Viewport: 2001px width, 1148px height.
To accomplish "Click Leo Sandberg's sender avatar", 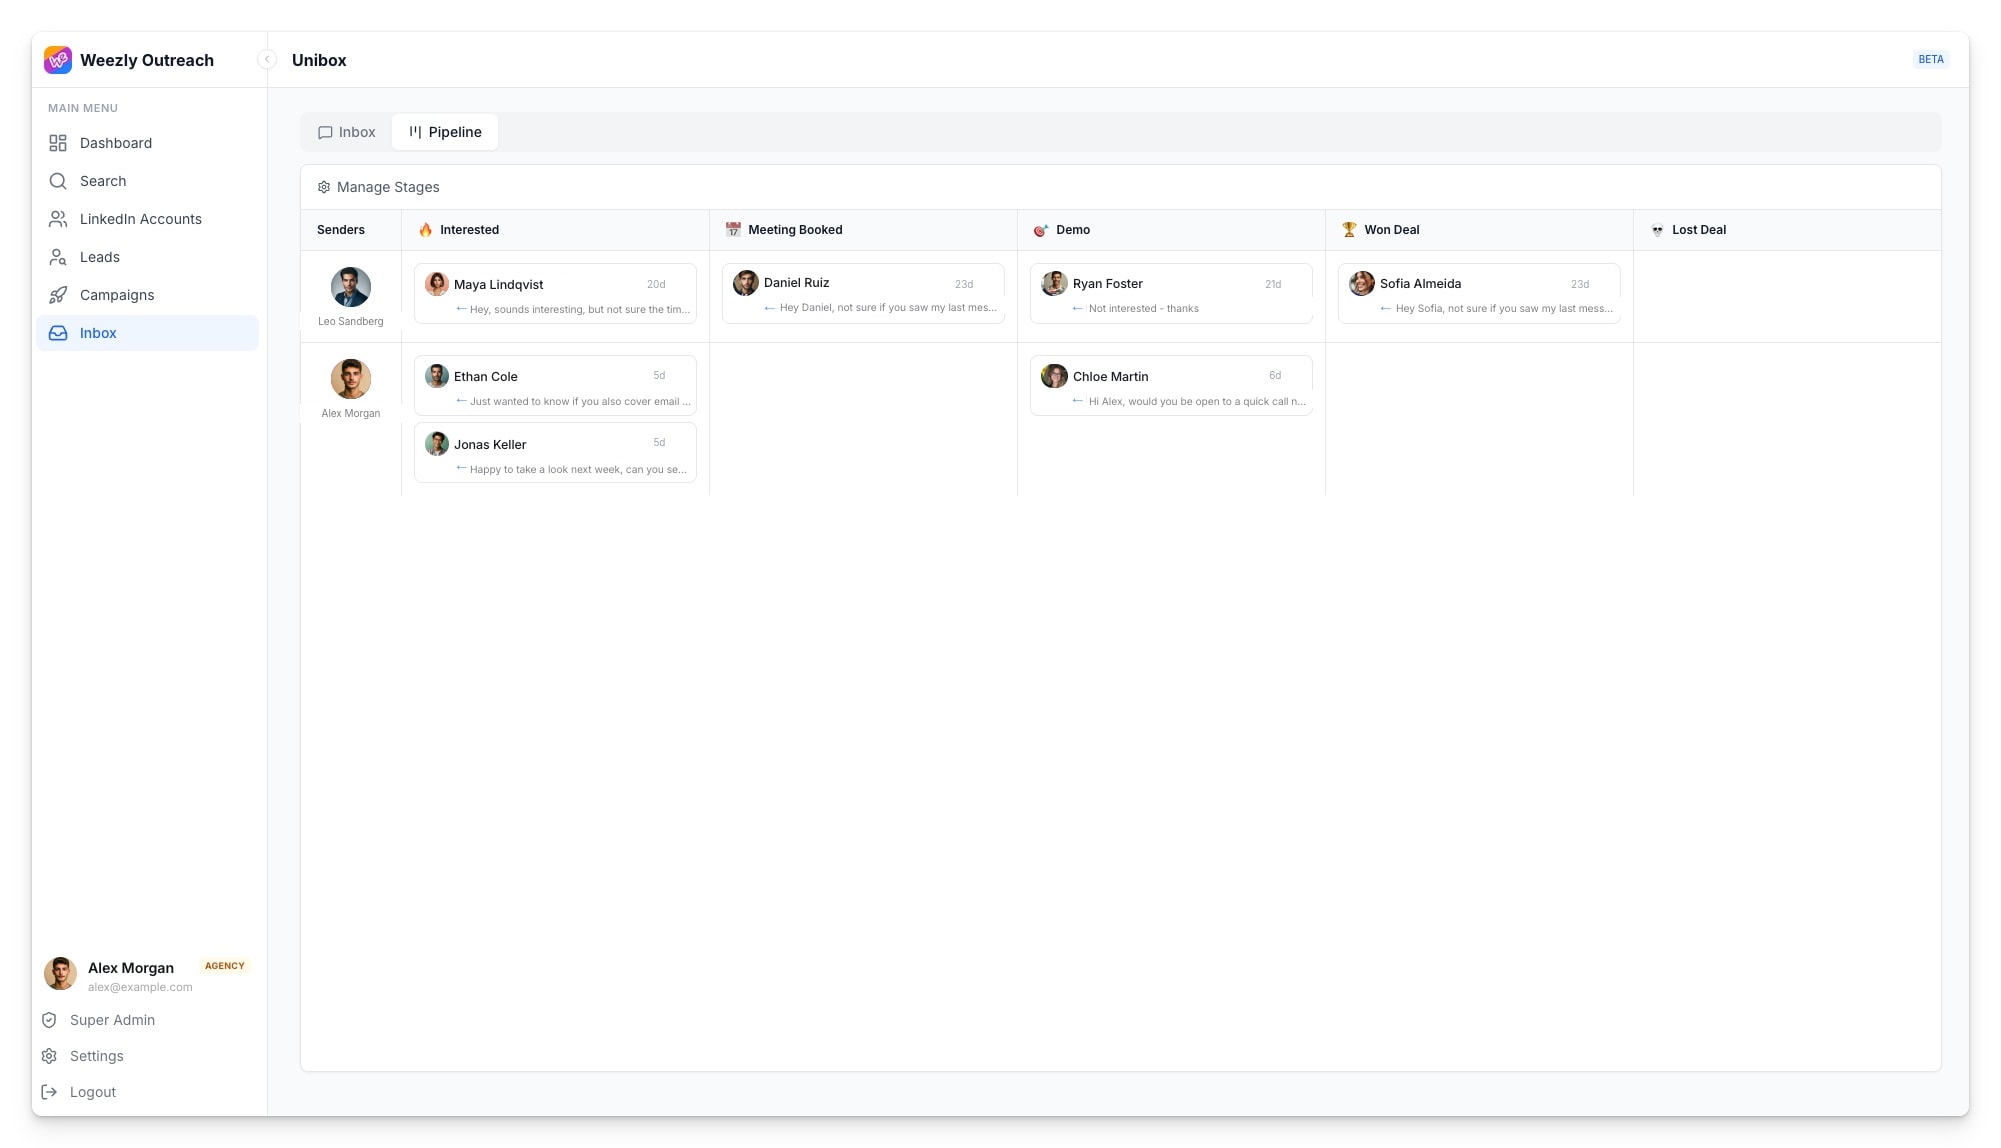I will click(x=351, y=287).
